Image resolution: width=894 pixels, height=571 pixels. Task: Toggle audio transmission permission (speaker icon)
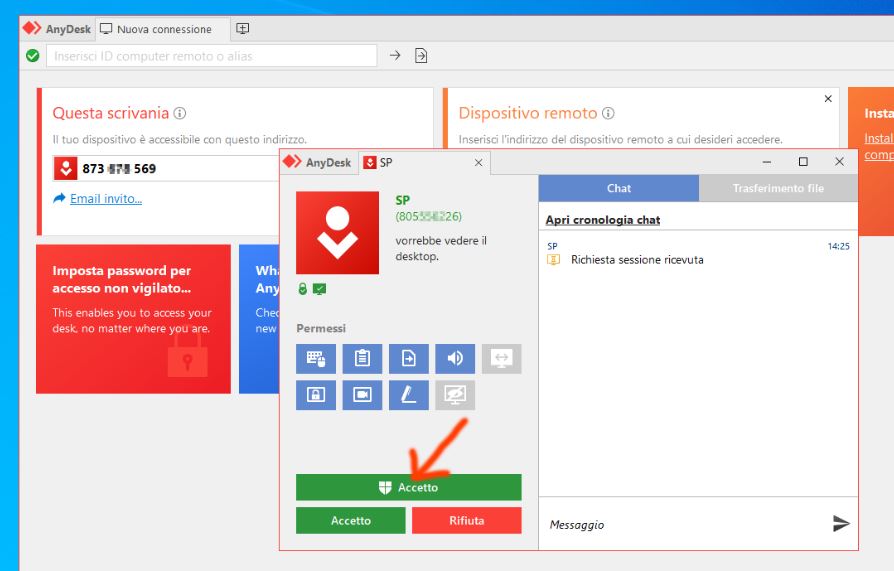455,359
